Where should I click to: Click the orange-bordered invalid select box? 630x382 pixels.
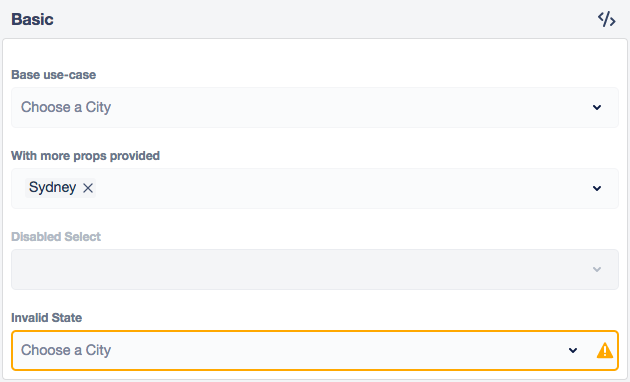[315, 350]
